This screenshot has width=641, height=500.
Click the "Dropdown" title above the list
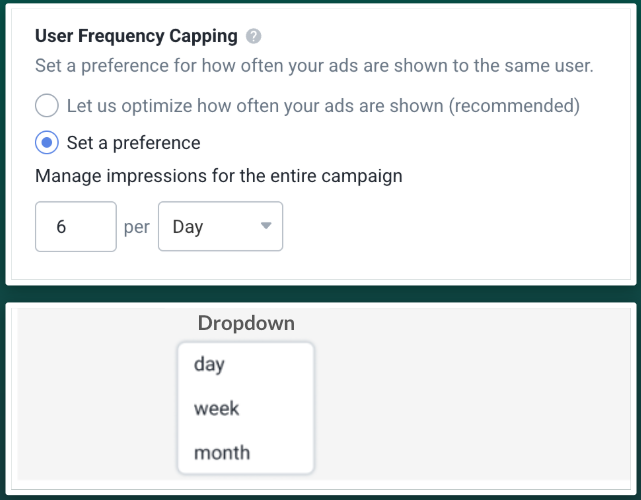[246, 324]
